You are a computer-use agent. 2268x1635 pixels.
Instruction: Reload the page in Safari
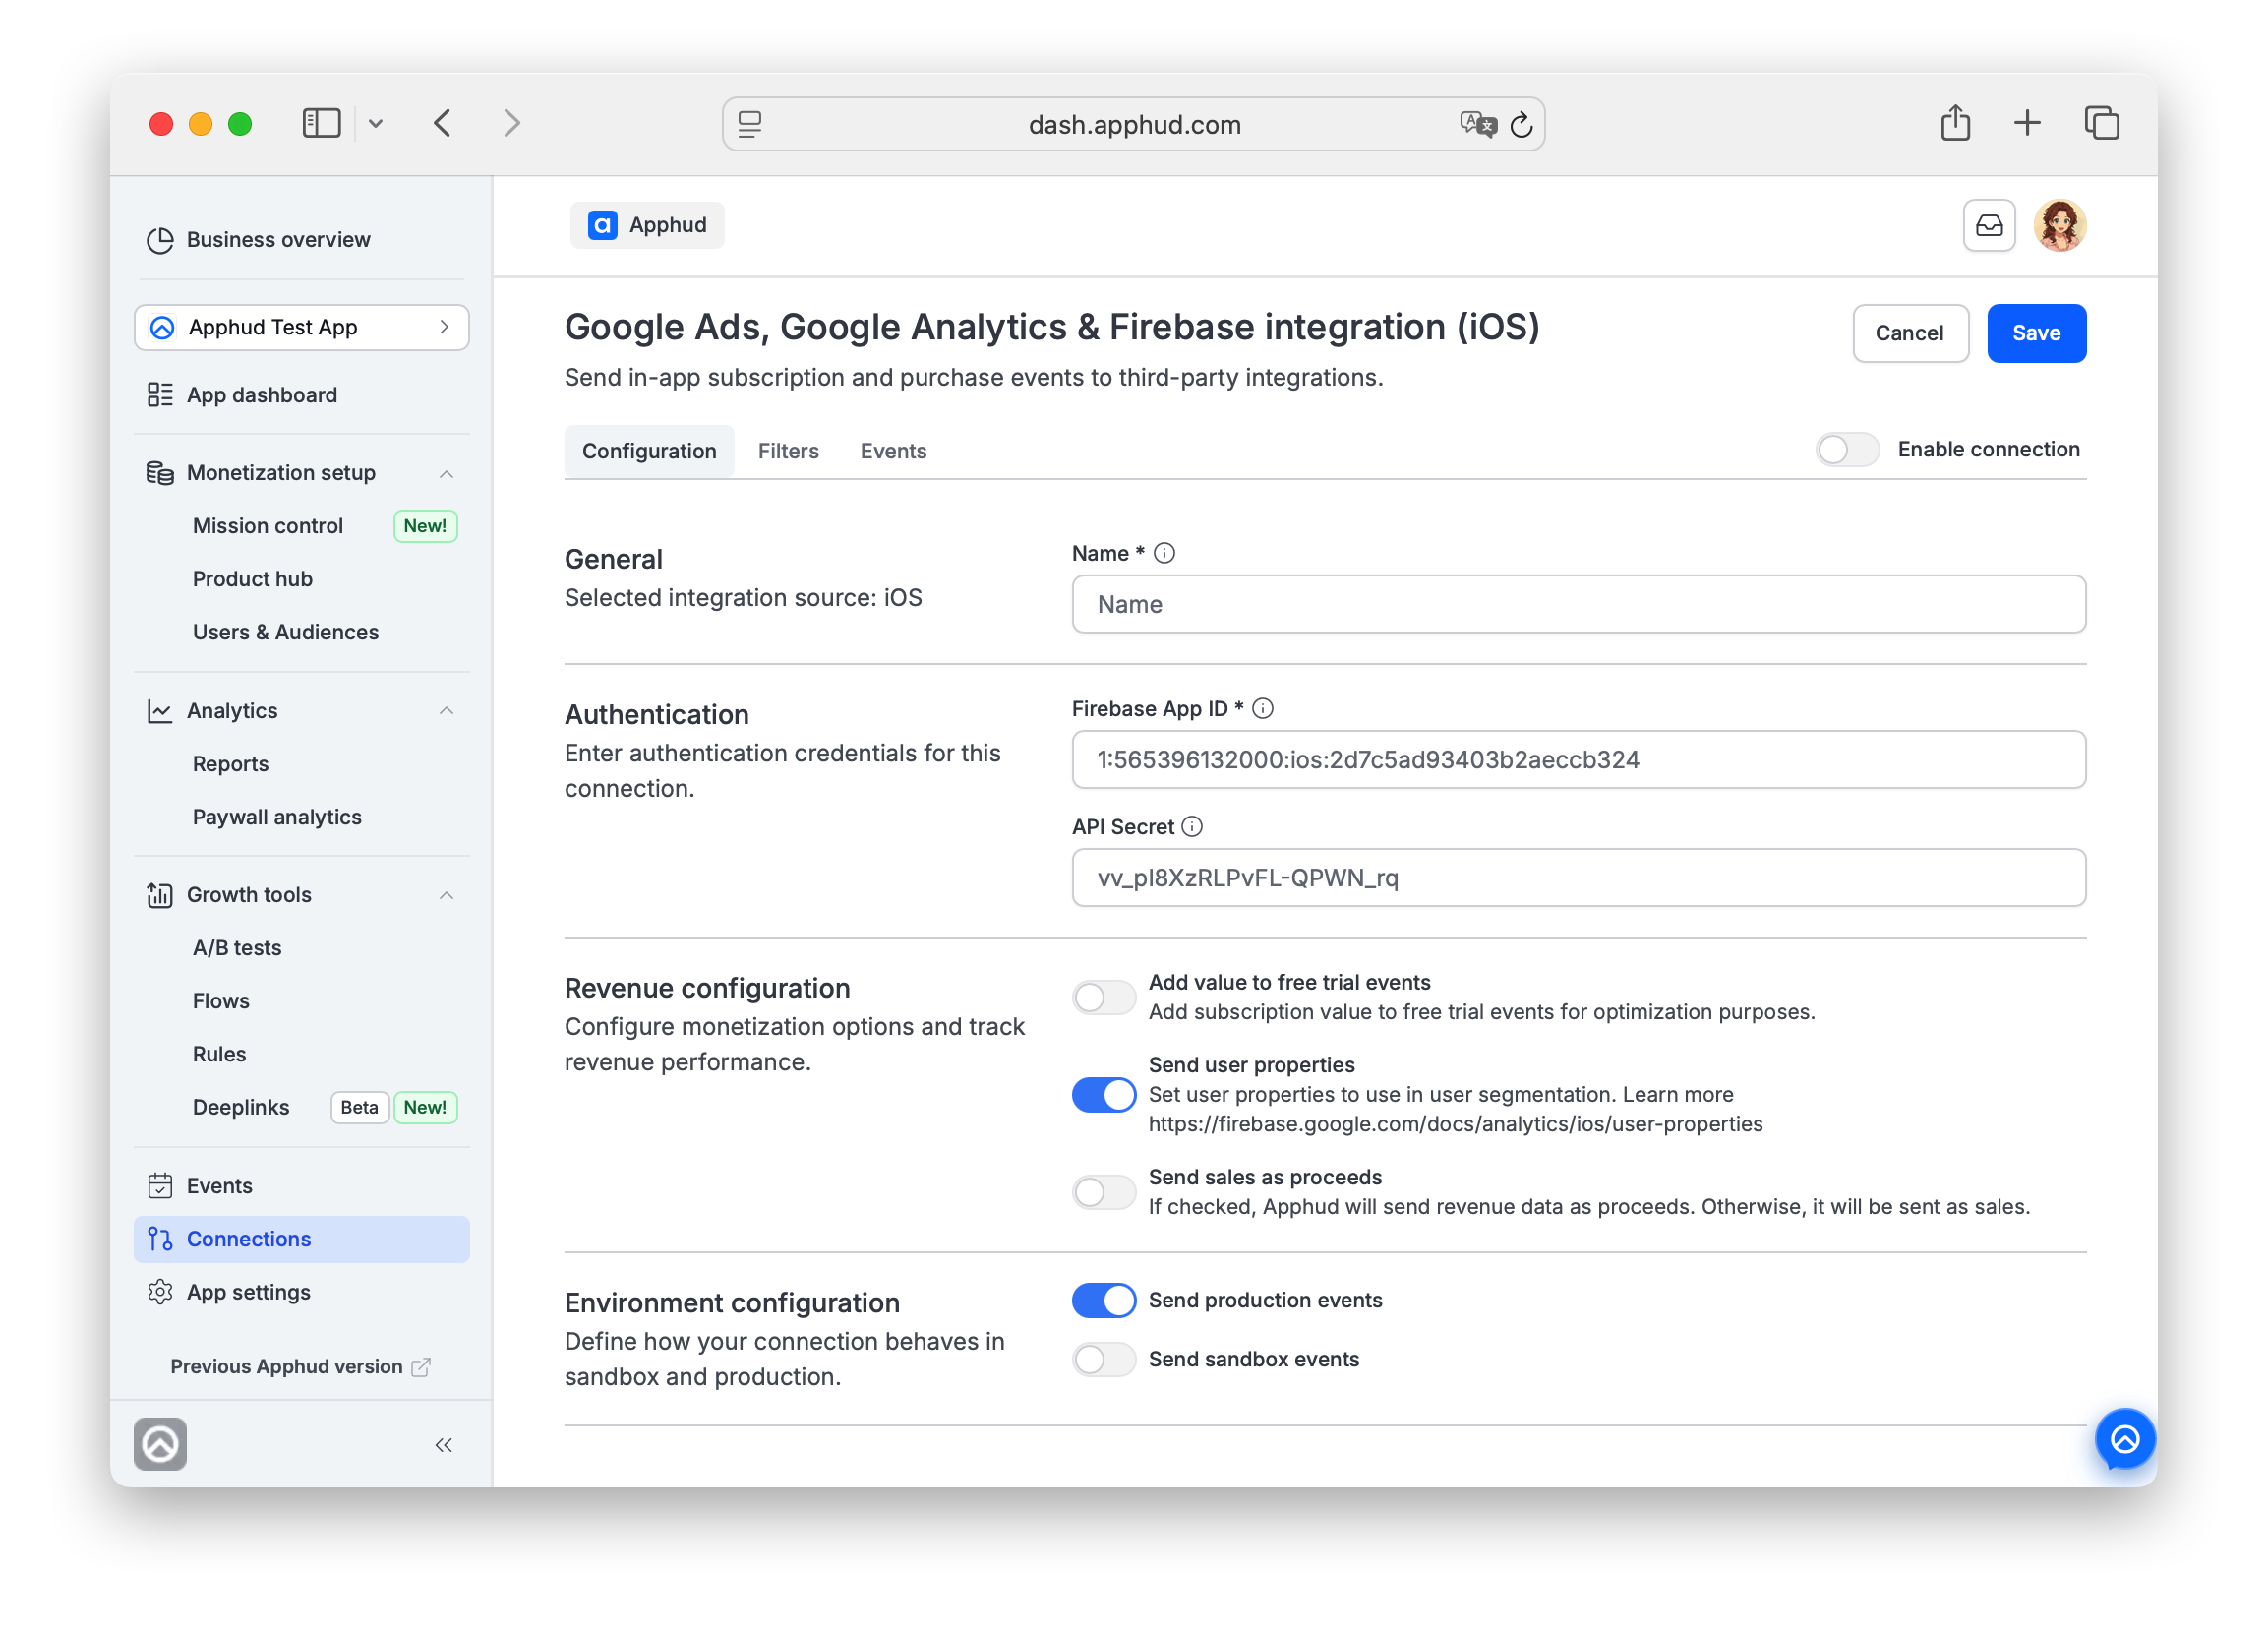pyautogui.click(x=1521, y=124)
